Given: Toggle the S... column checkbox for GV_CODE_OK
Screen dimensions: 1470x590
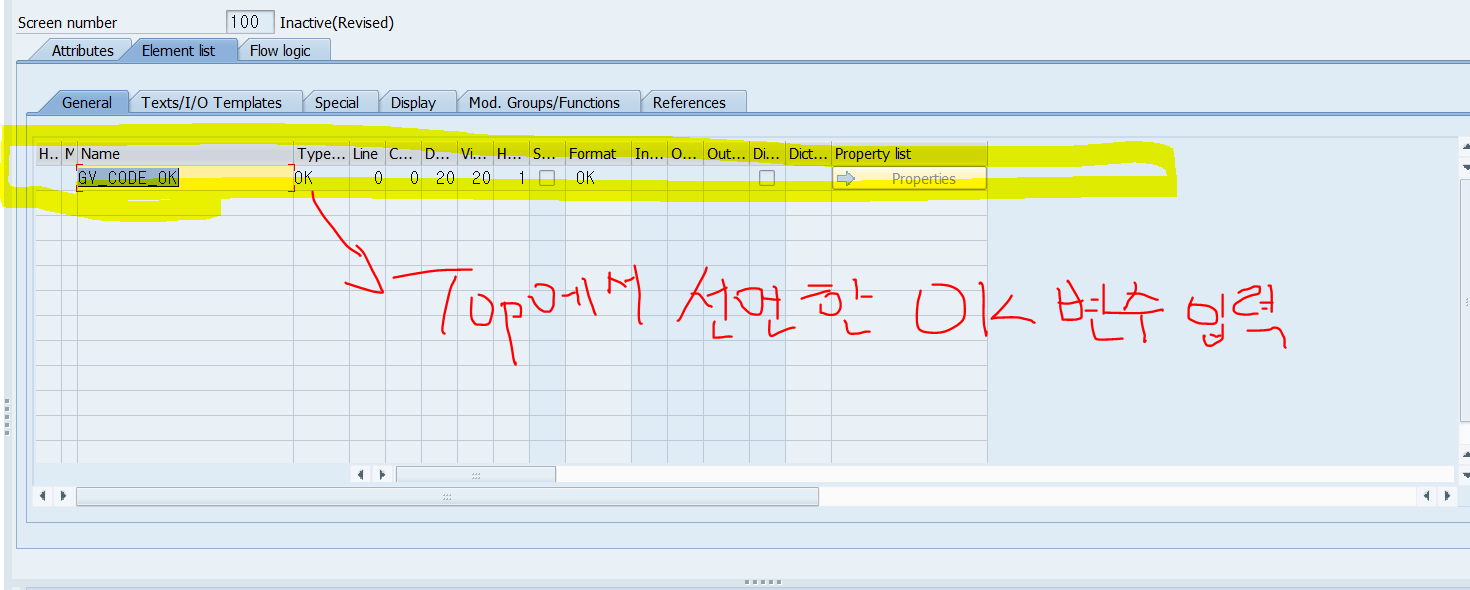Looking at the screenshot, I should 547,178.
